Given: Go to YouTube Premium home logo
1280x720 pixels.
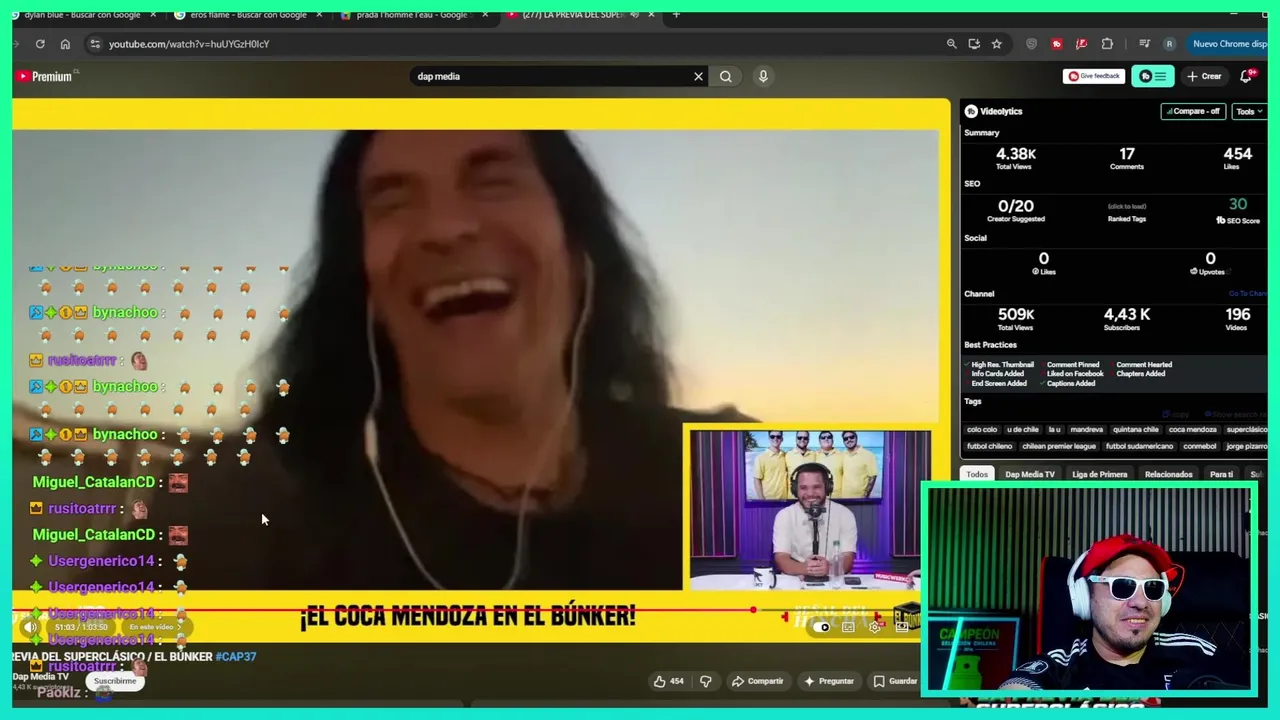Looking at the screenshot, I should pos(44,76).
